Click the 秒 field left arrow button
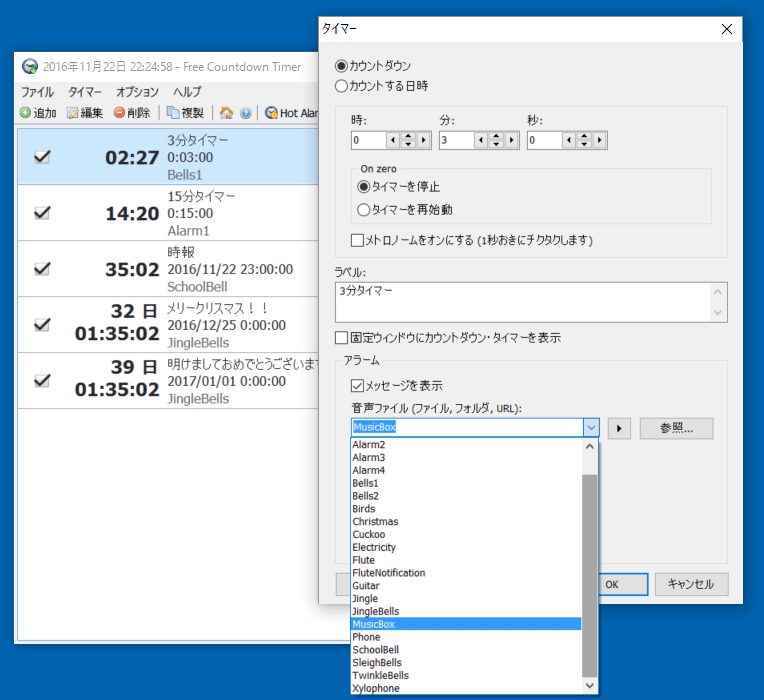 [569, 140]
